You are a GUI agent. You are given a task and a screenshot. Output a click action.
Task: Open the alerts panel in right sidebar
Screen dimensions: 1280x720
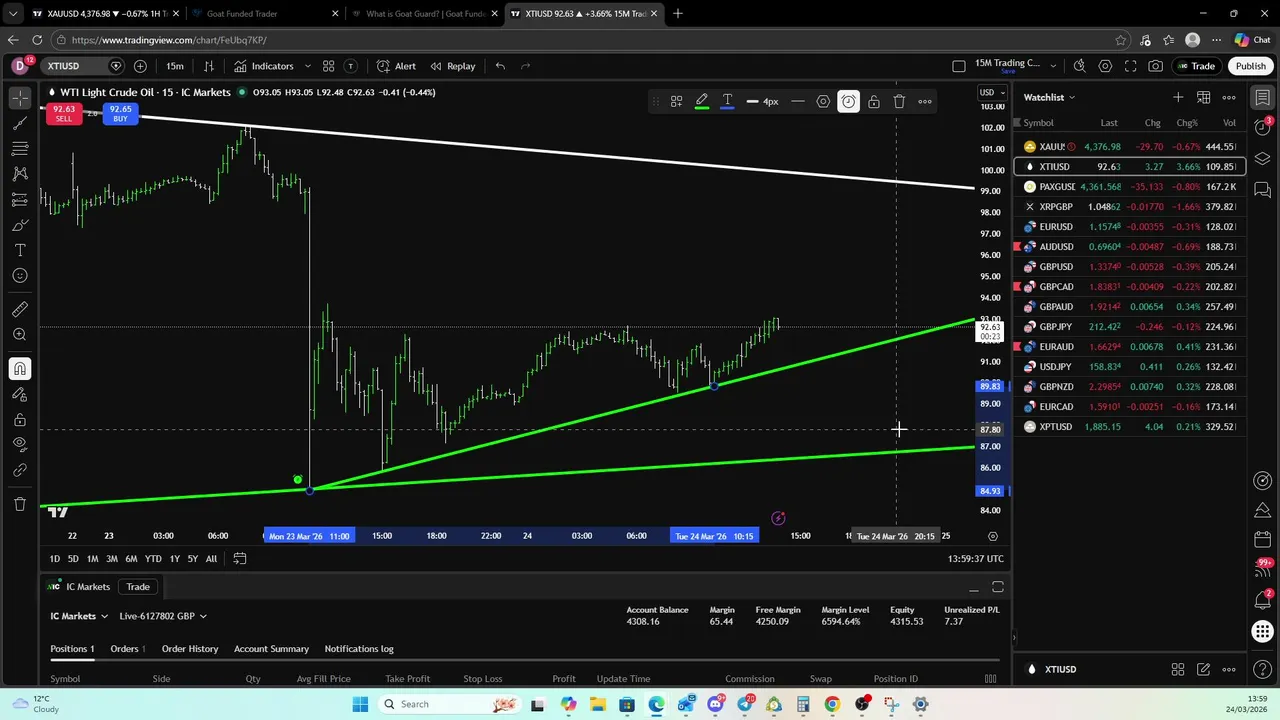pyautogui.click(x=1263, y=128)
